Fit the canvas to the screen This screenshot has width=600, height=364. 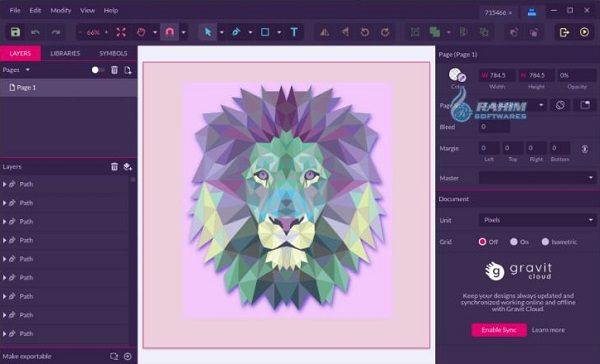[x=121, y=32]
